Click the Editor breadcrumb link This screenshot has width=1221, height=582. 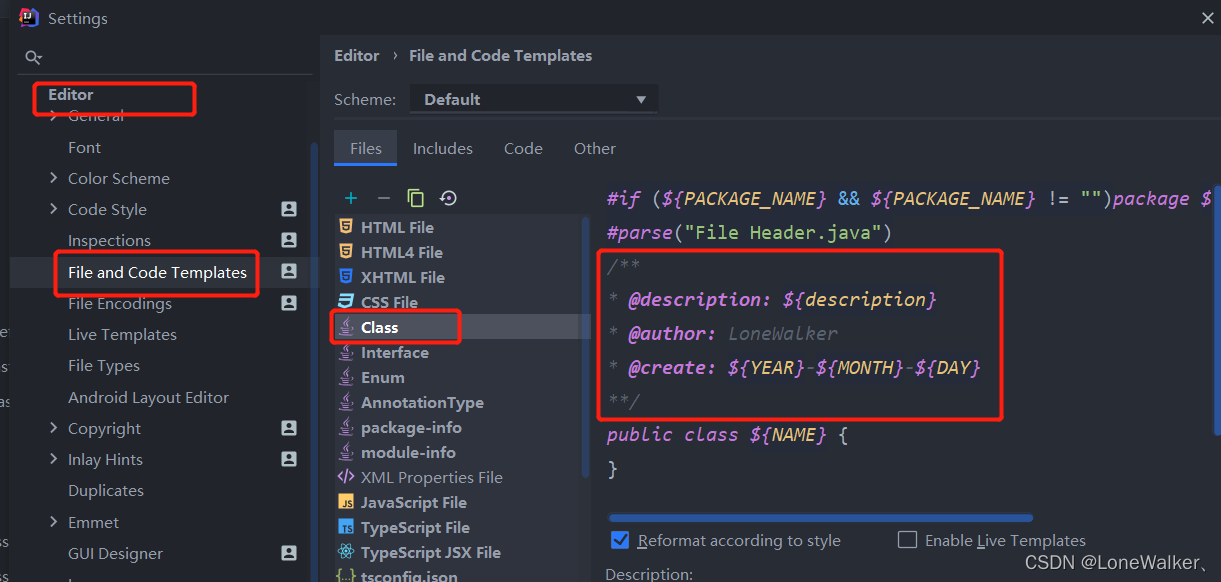point(356,55)
